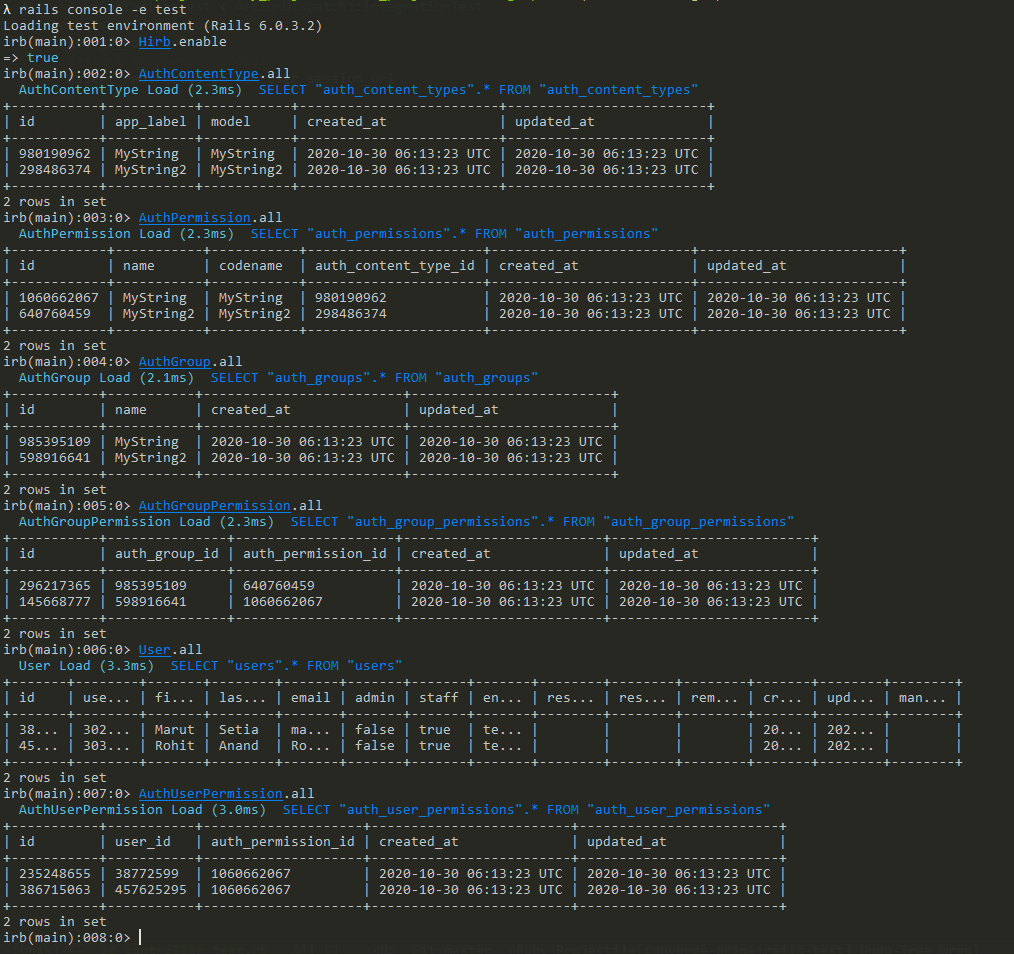Click the 'model' column header
This screenshot has width=1014, height=955.
click(x=231, y=122)
